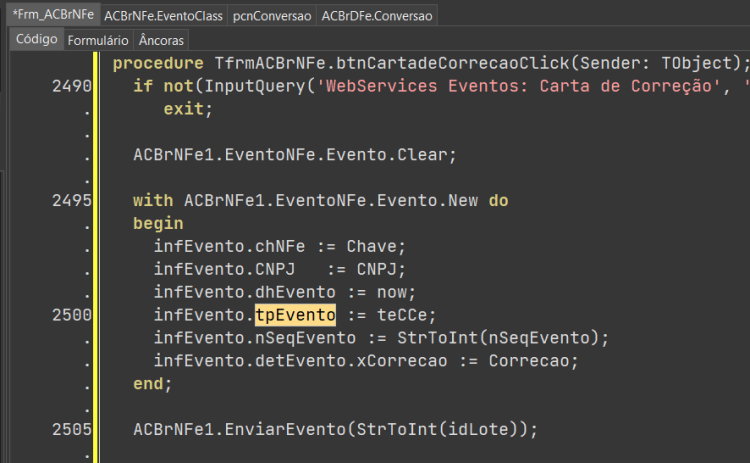Open the ACBrDFe.Conversao tab
750x463 pixels.
(377, 16)
